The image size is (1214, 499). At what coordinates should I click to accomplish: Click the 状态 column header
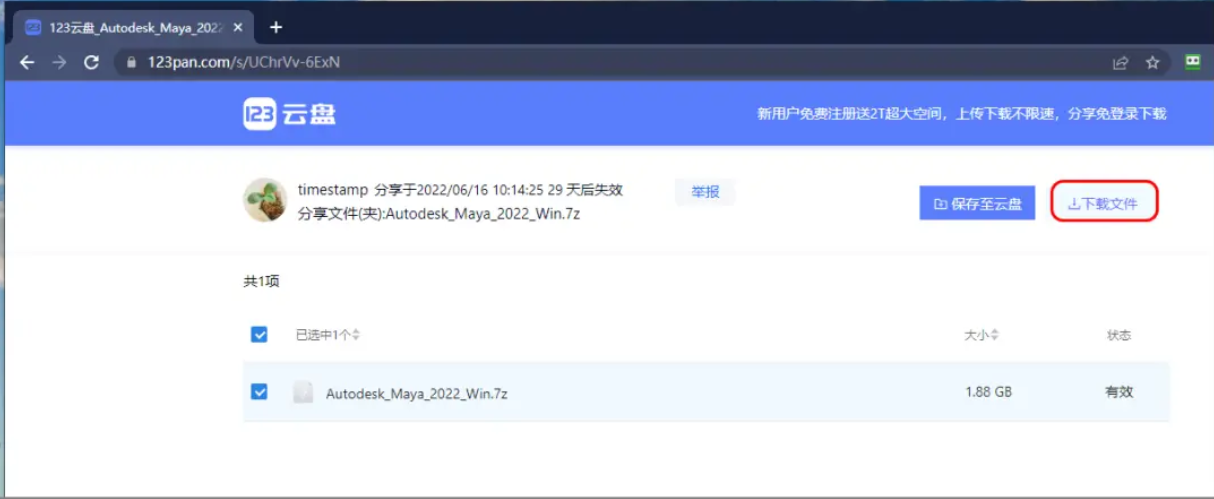click(x=1119, y=335)
